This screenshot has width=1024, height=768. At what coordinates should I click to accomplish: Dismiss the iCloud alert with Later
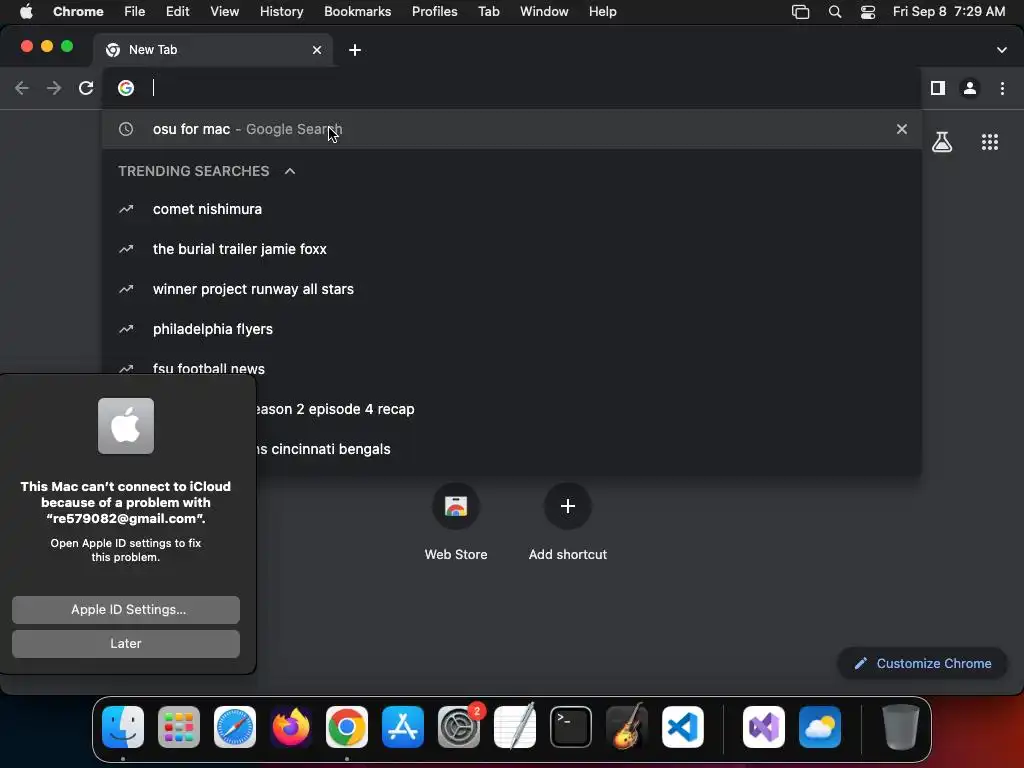(126, 644)
